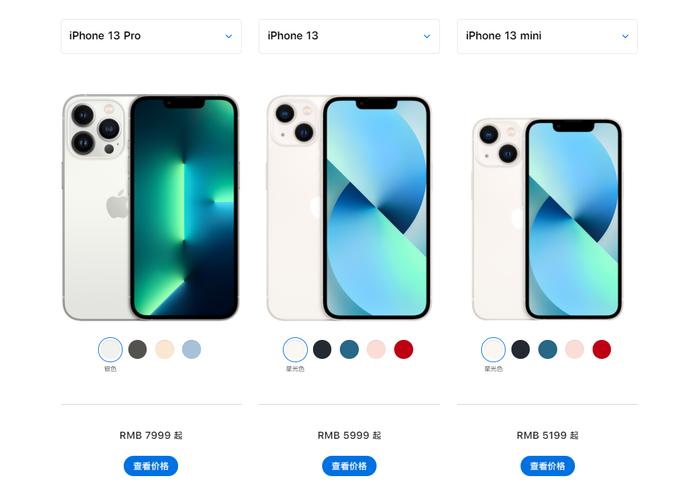Select red color for iPhone 13
Viewport: 700px width, 486px height.
coord(404,349)
